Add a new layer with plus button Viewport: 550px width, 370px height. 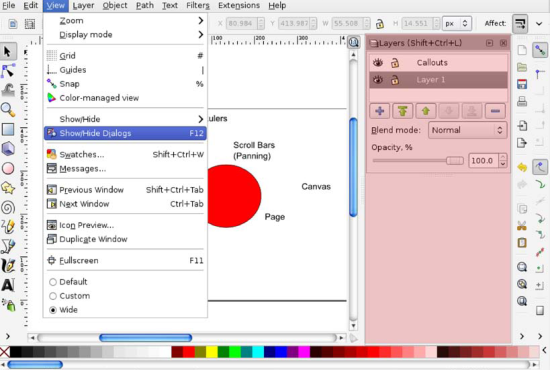[x=380, y=111]
